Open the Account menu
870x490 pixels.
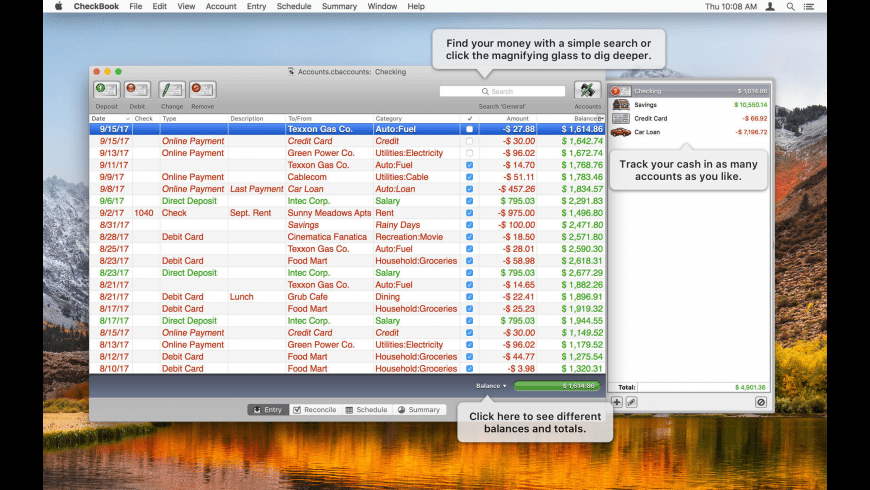coord(221,7)
